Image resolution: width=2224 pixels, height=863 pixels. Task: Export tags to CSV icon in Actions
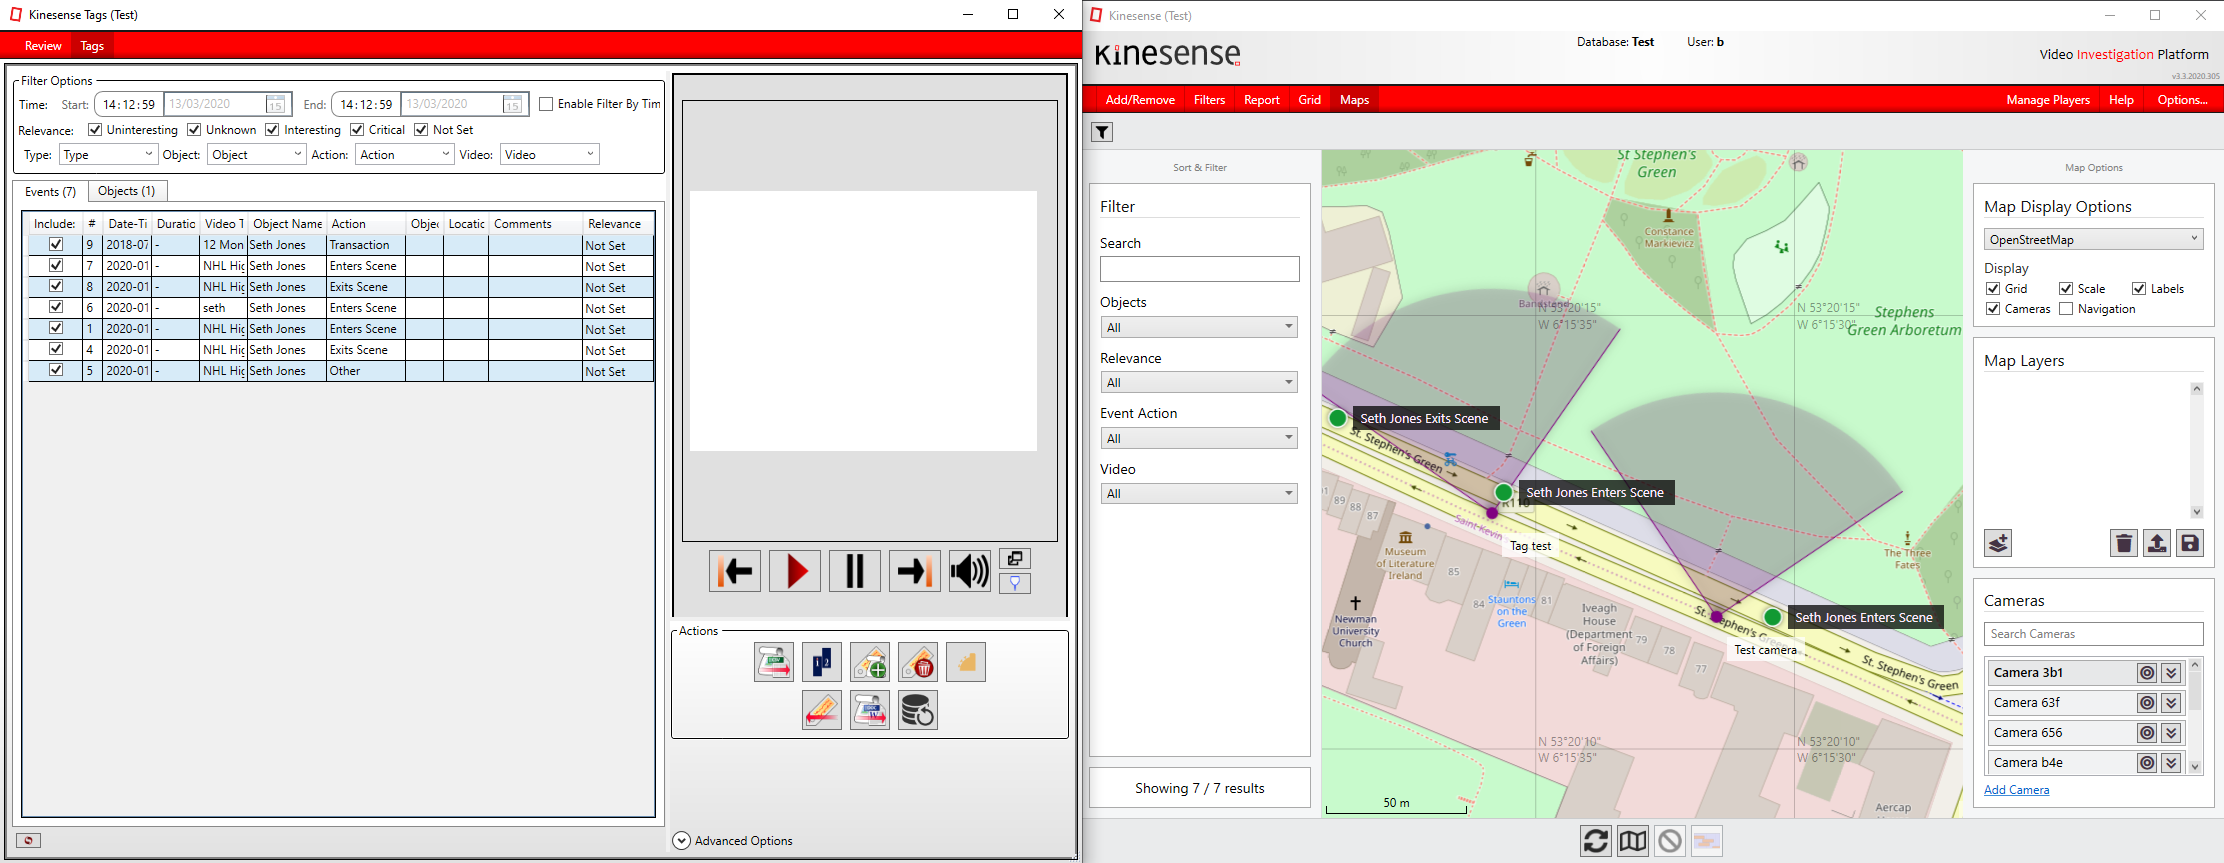click(774, 662)
